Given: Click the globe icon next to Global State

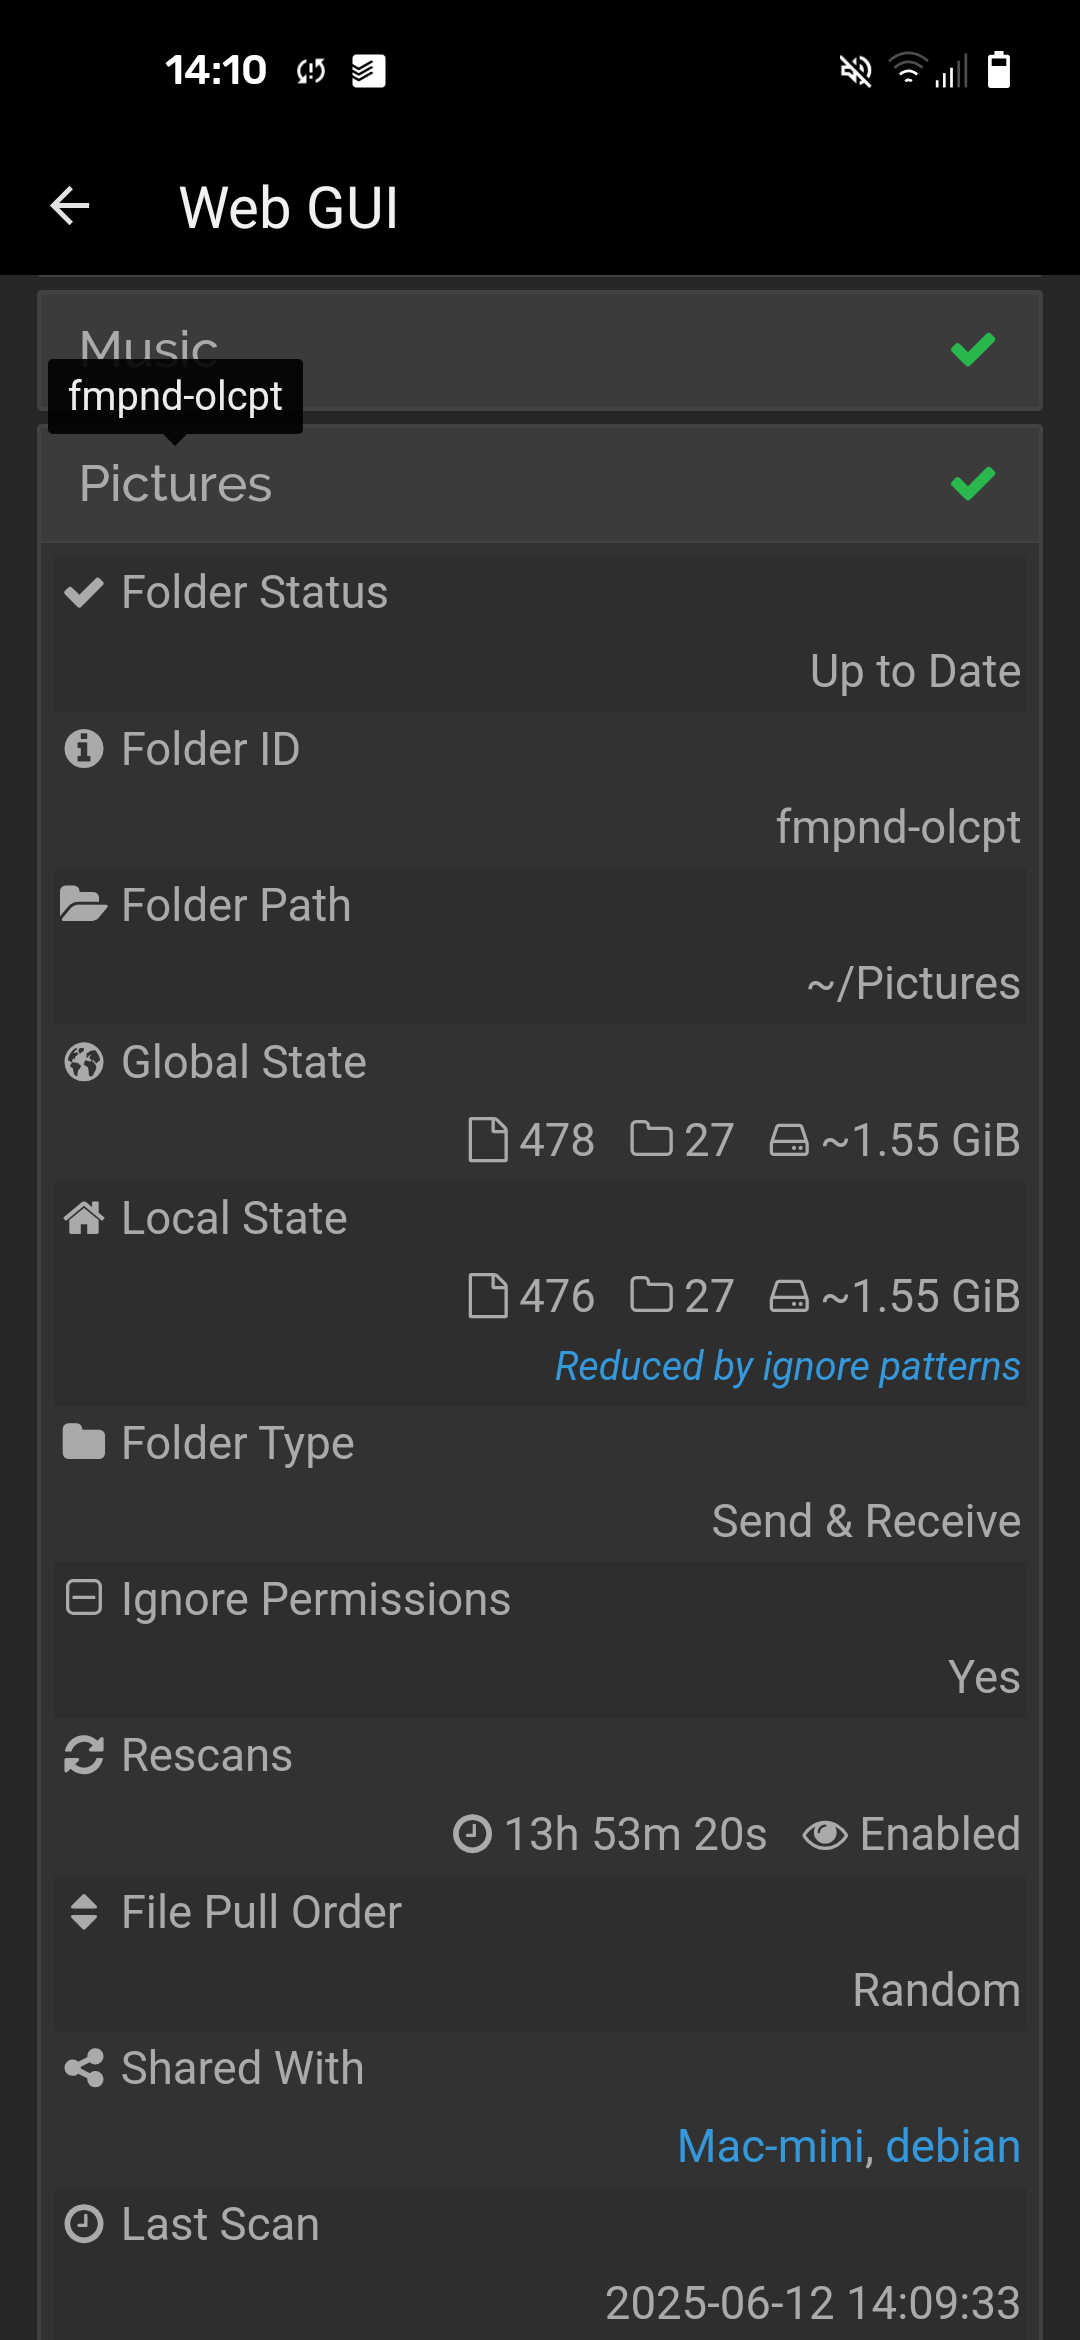Looking at the screenshot, I should (85, 1063).
